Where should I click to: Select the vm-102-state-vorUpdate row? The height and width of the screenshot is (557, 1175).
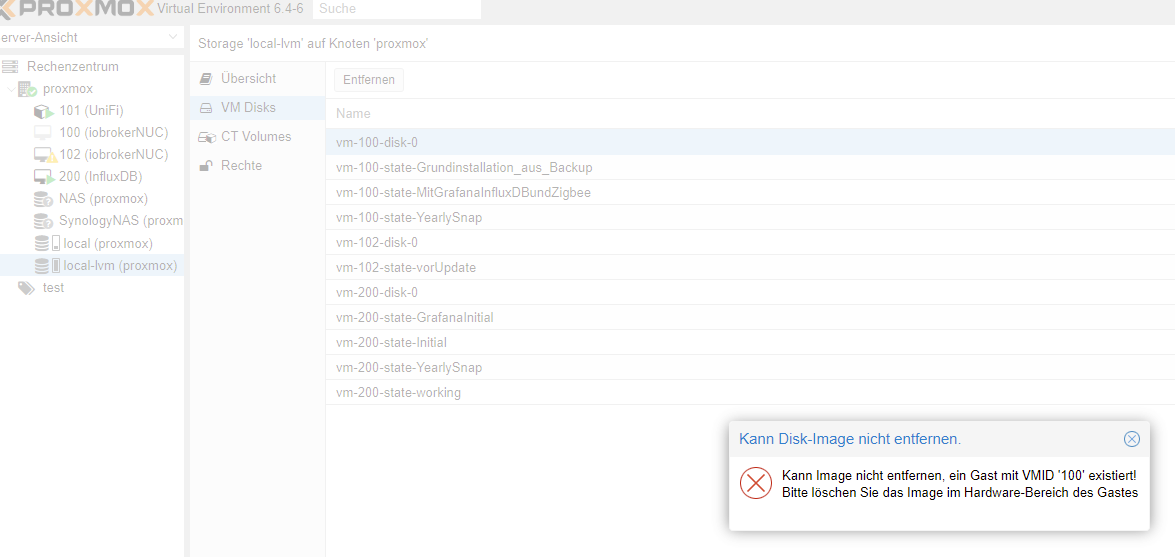750,268
